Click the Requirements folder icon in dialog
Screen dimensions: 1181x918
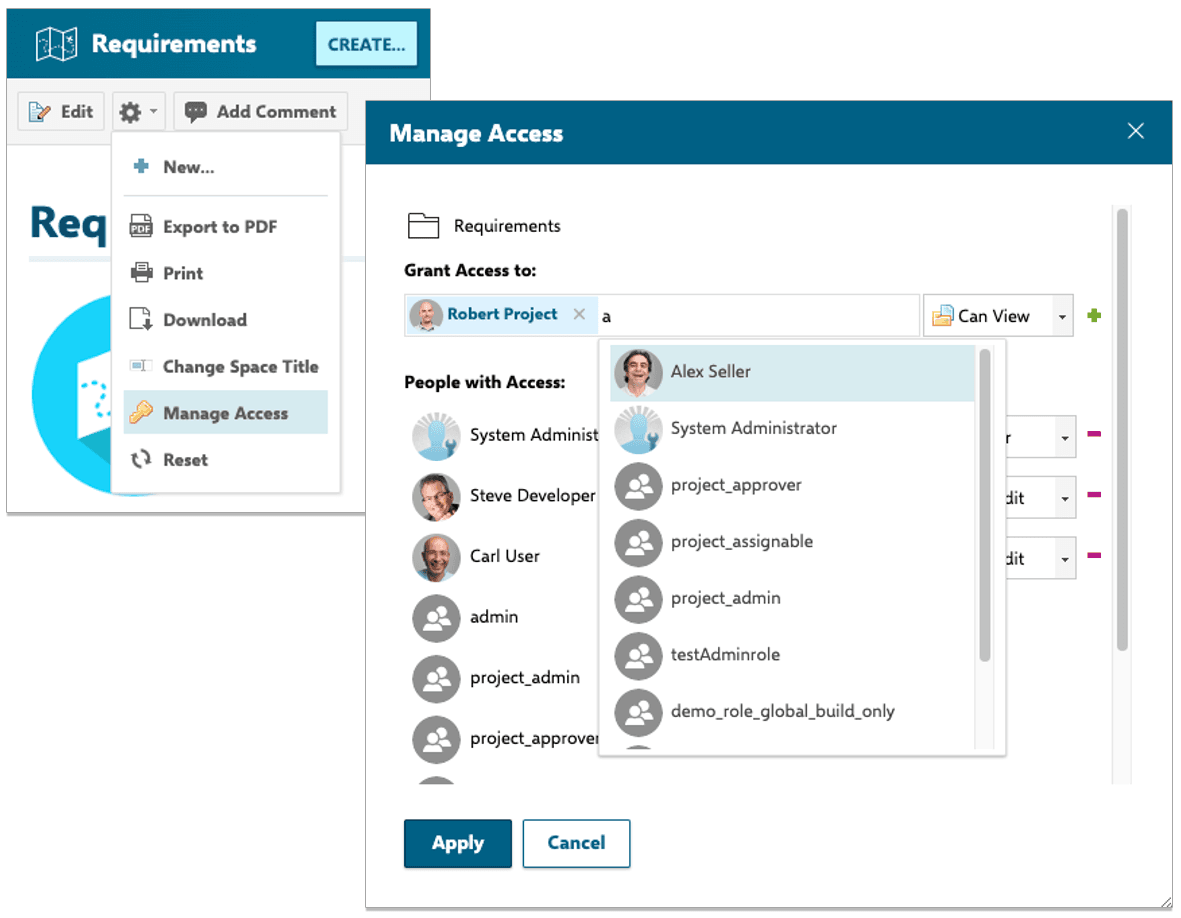(424, 226)
